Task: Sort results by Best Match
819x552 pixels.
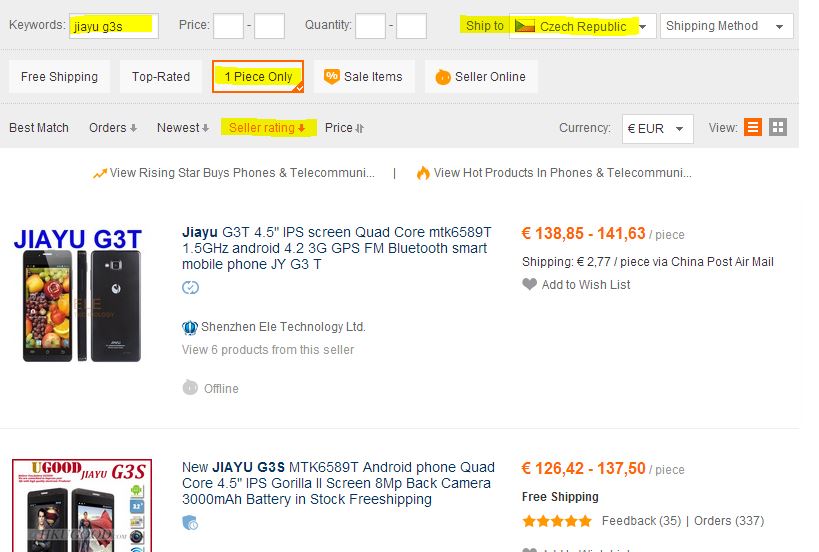Action: pyautogui.click(x=39, y=128)
